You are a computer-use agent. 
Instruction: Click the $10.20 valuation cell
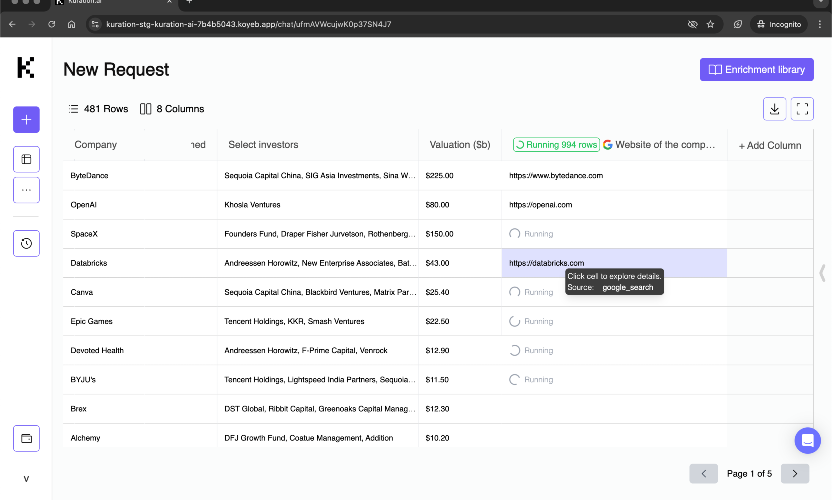[x=460, y=436]
